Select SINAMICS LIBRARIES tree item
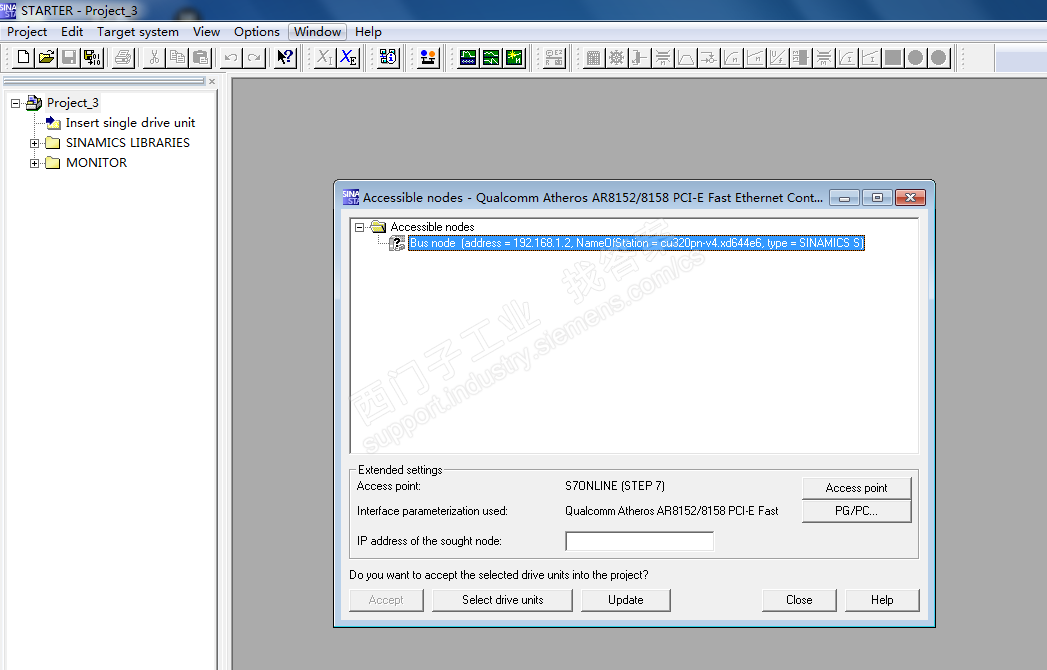Screen dimensions: 1047x670 128,143
